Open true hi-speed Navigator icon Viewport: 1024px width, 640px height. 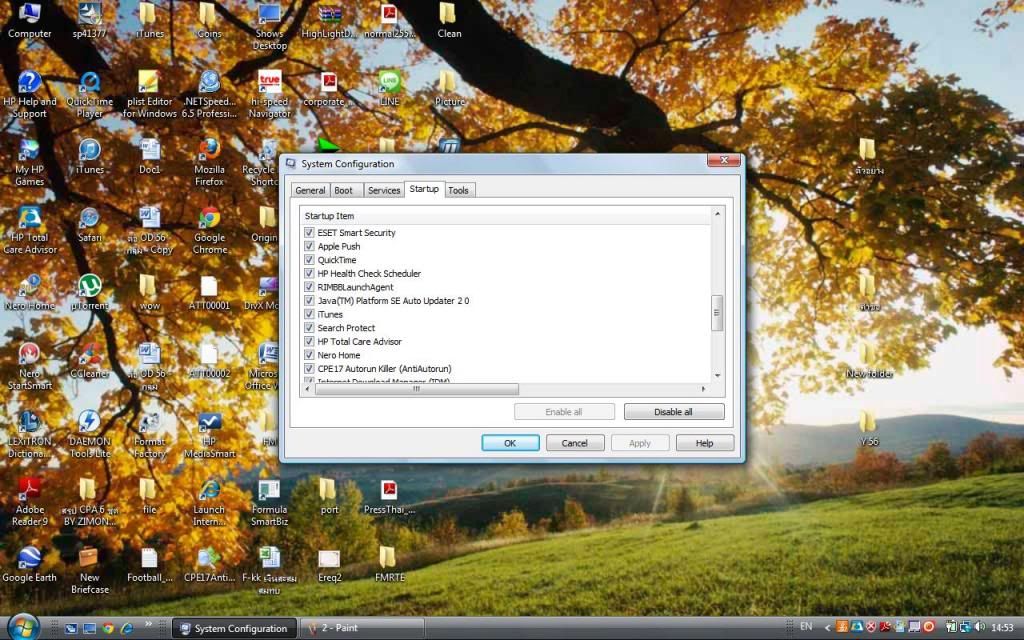tap(270, 94)
